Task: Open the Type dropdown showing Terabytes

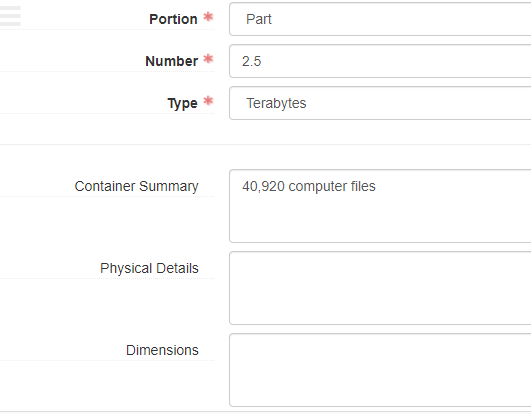Action: pos(380,103)
